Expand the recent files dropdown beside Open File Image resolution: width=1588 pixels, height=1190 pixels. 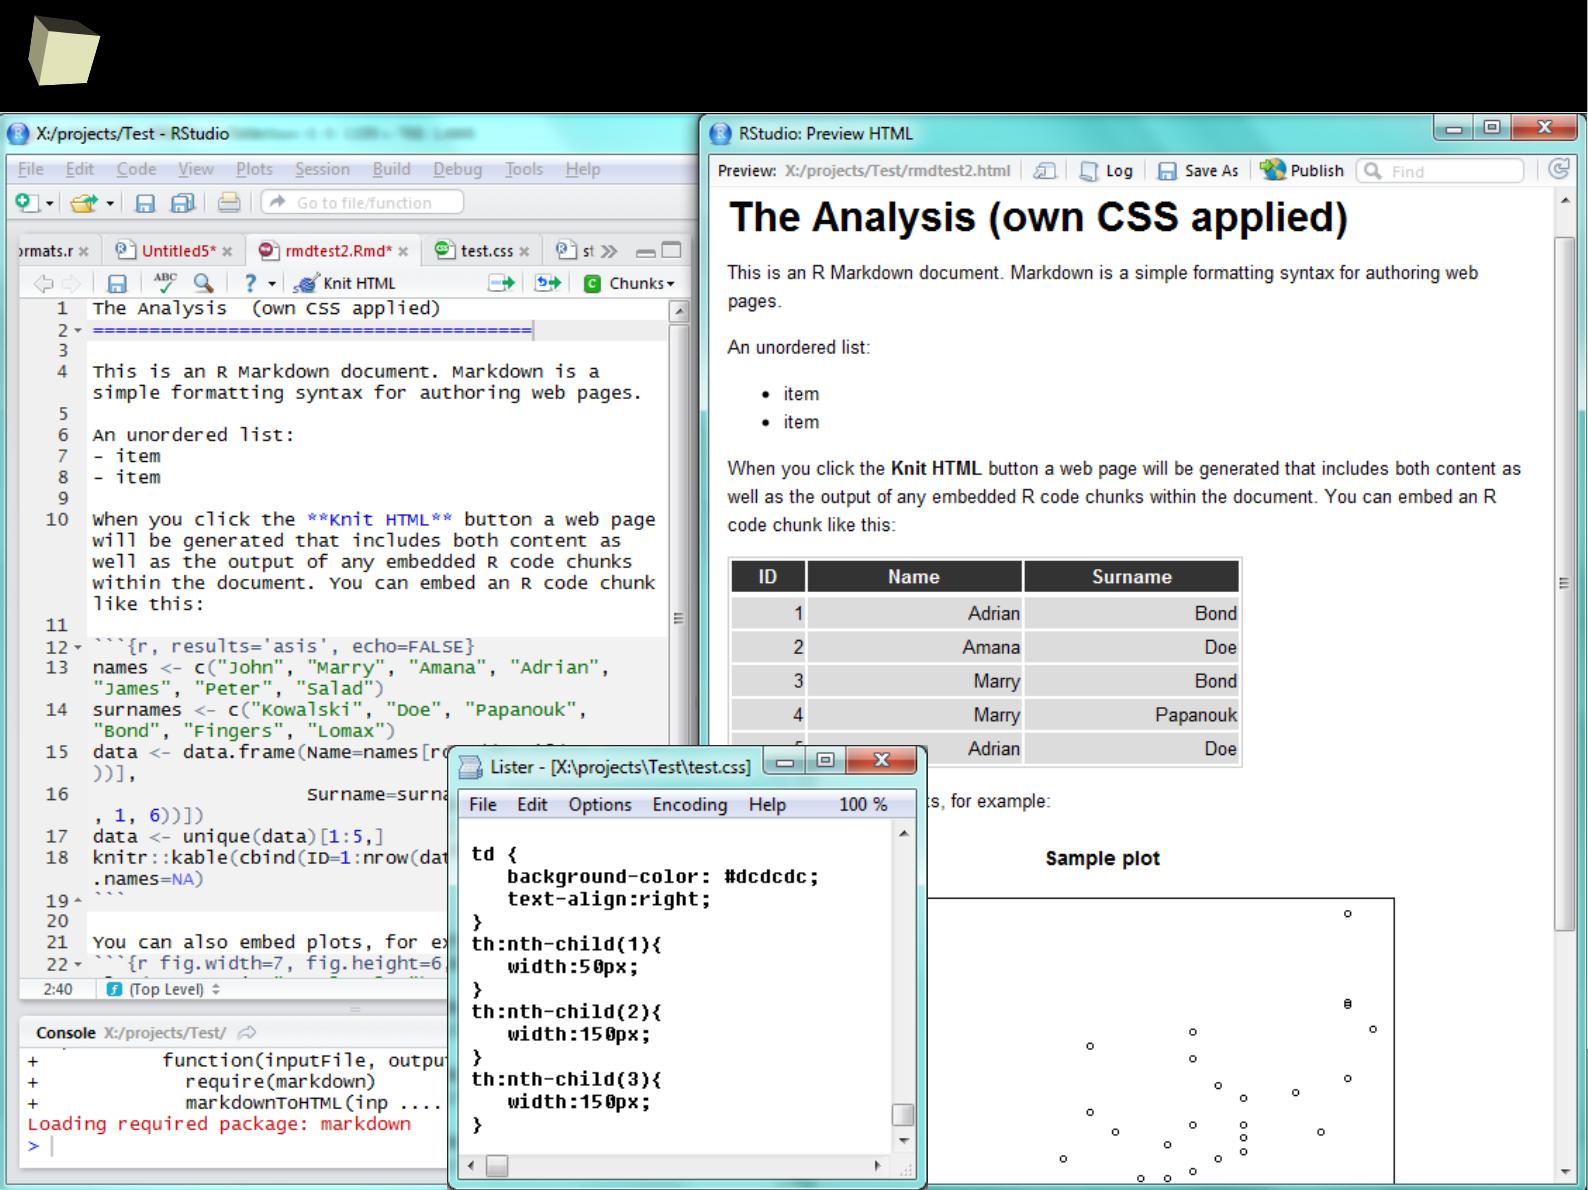click(109, 204)
